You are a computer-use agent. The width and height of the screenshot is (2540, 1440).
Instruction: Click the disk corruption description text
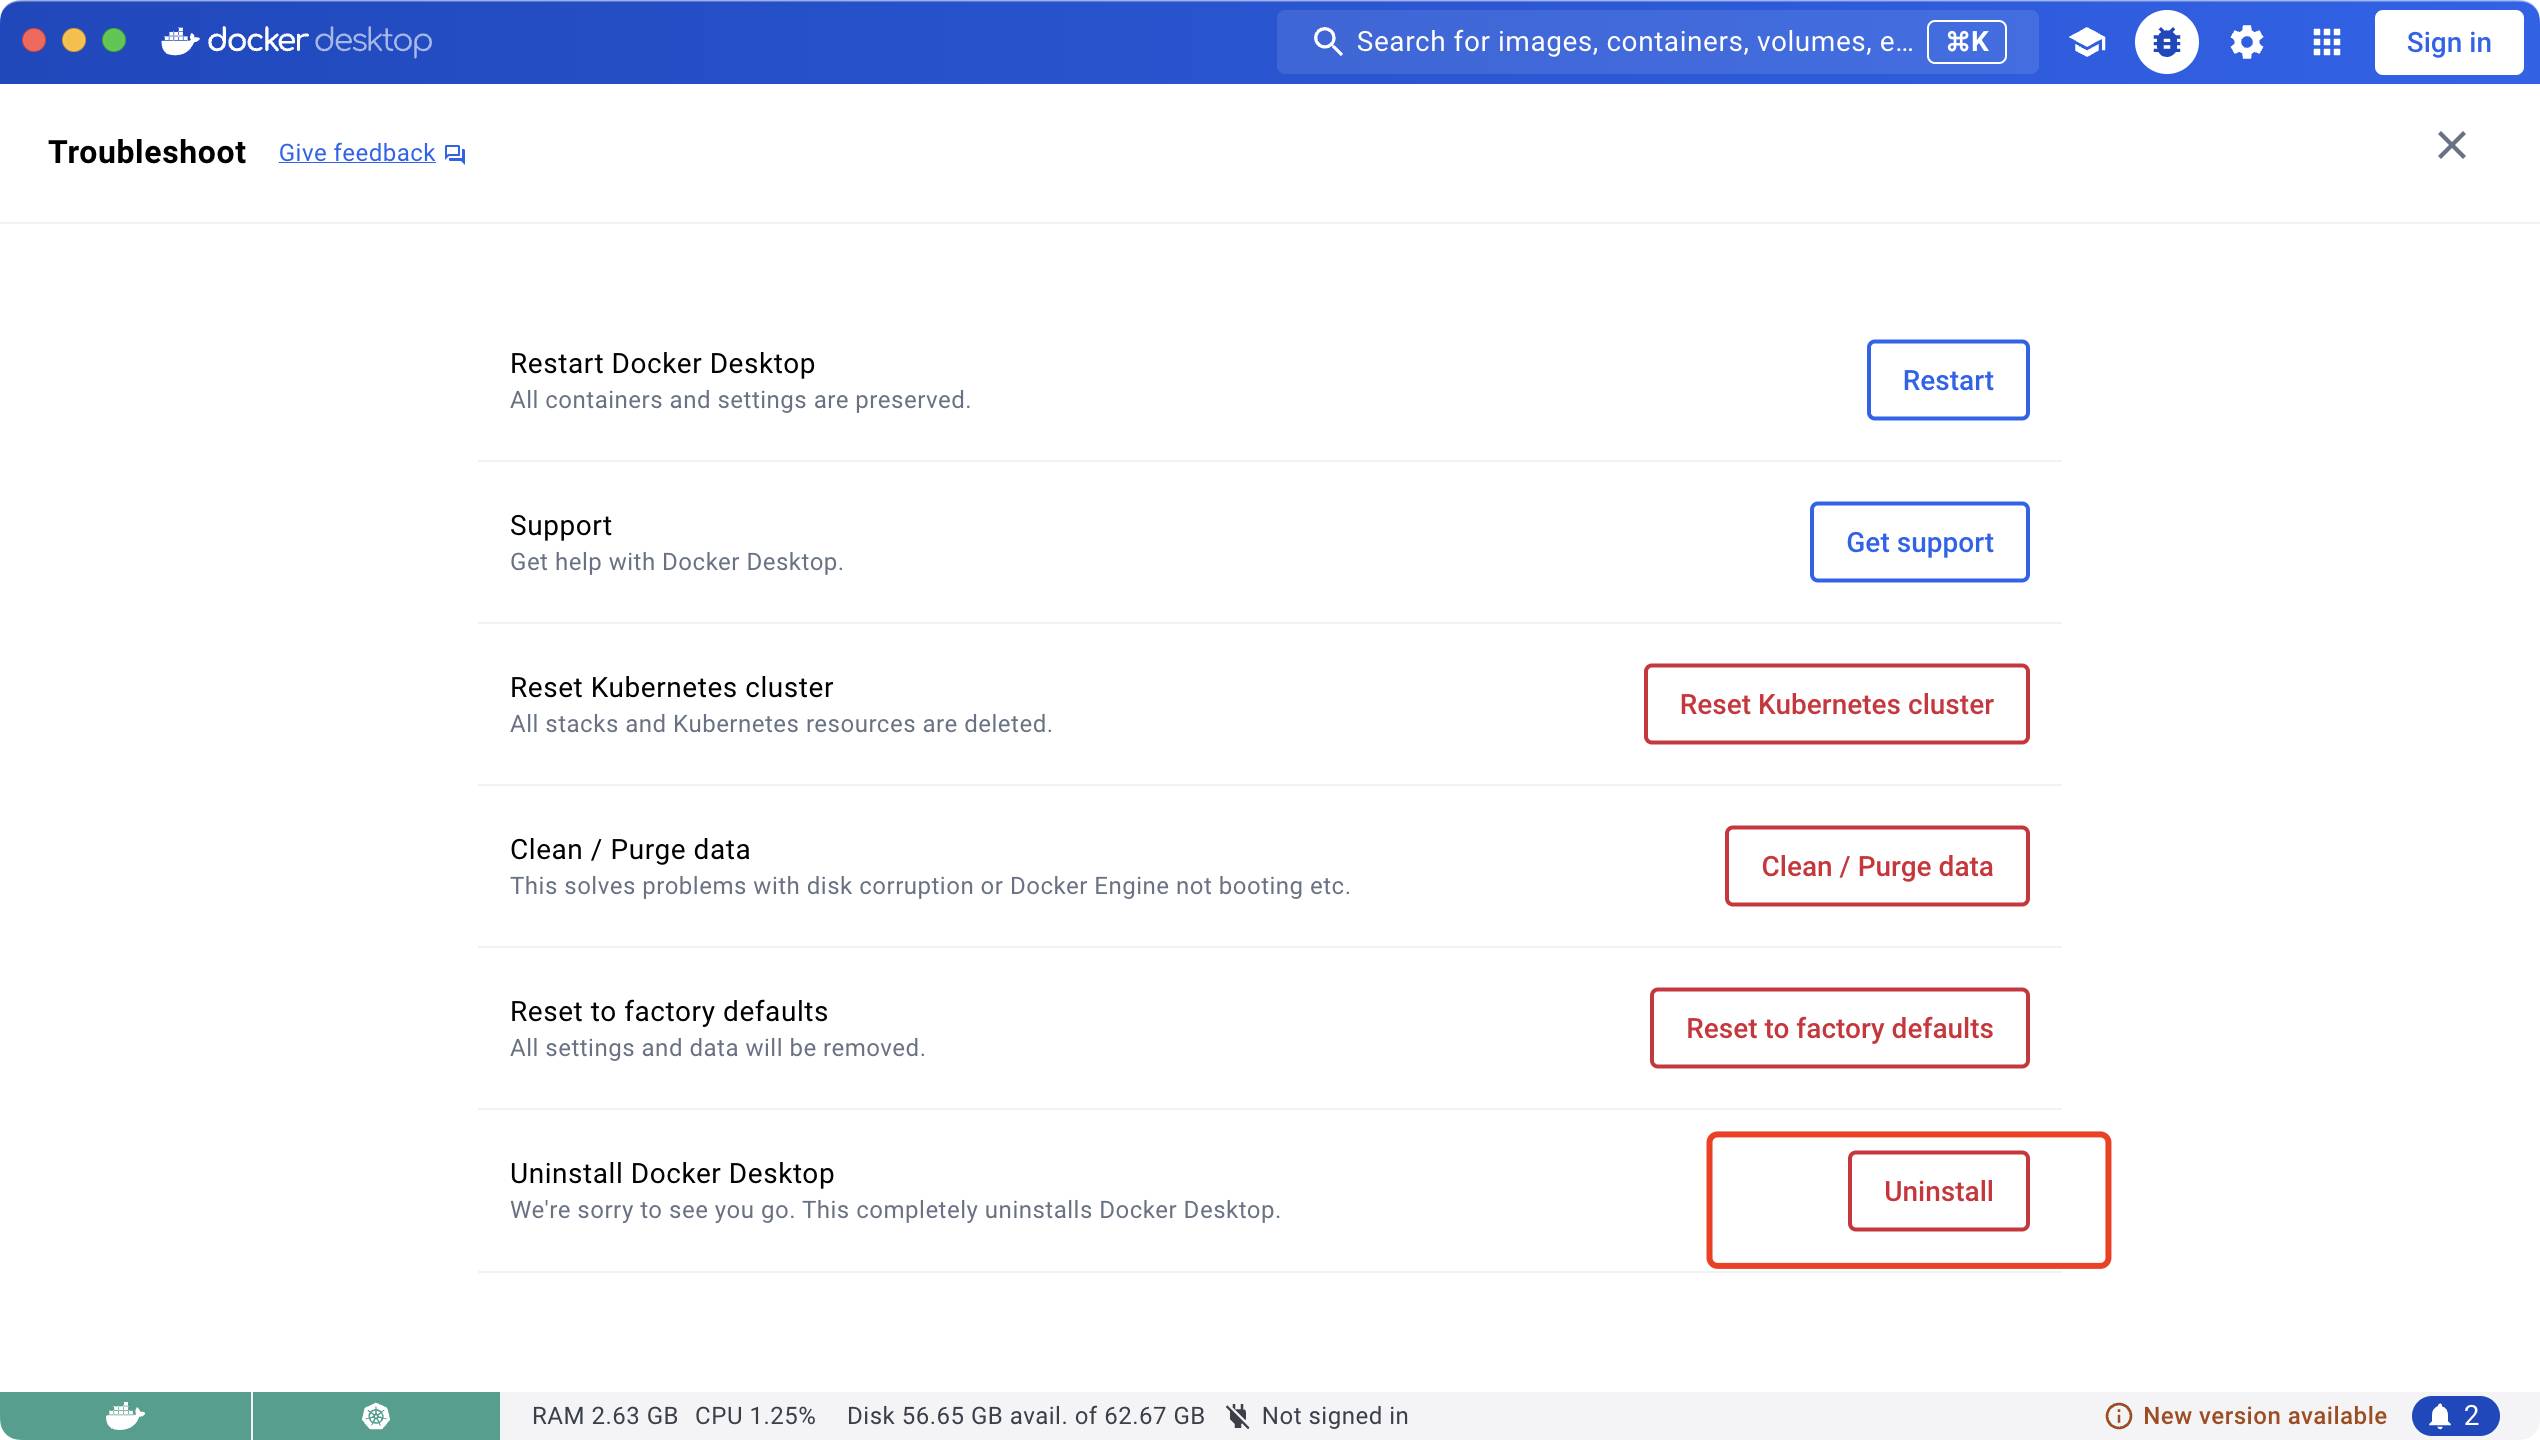pyautogui.click(x=930, y=886)
